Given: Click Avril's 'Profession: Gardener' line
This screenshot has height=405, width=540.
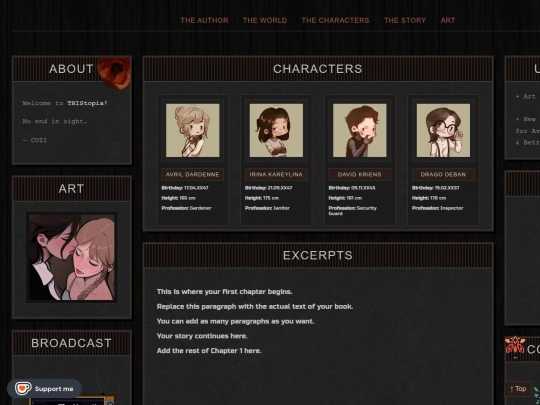Looking at the screenshot, I should click(186, 208).
